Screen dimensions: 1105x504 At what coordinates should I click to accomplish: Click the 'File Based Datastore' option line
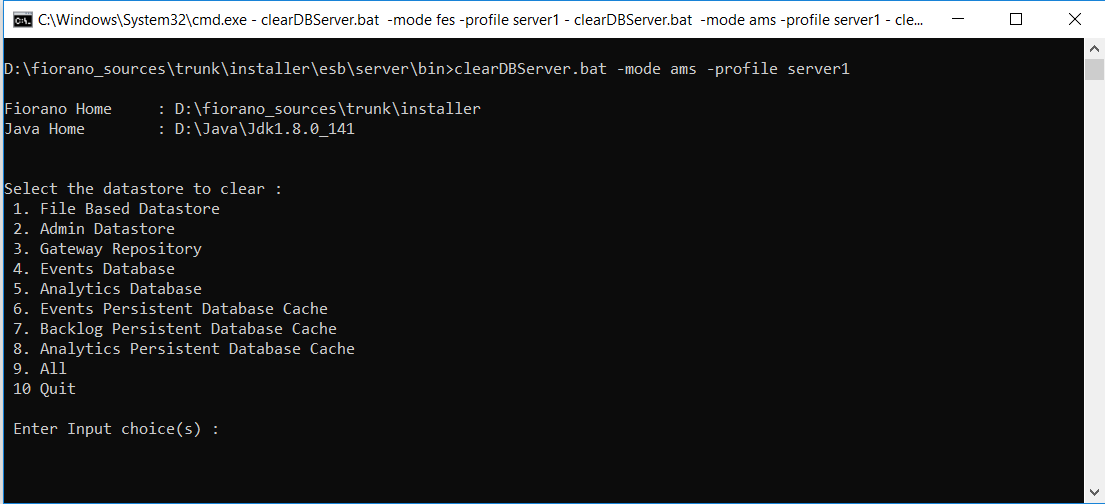pyautogui.click(x=116, y=209)
